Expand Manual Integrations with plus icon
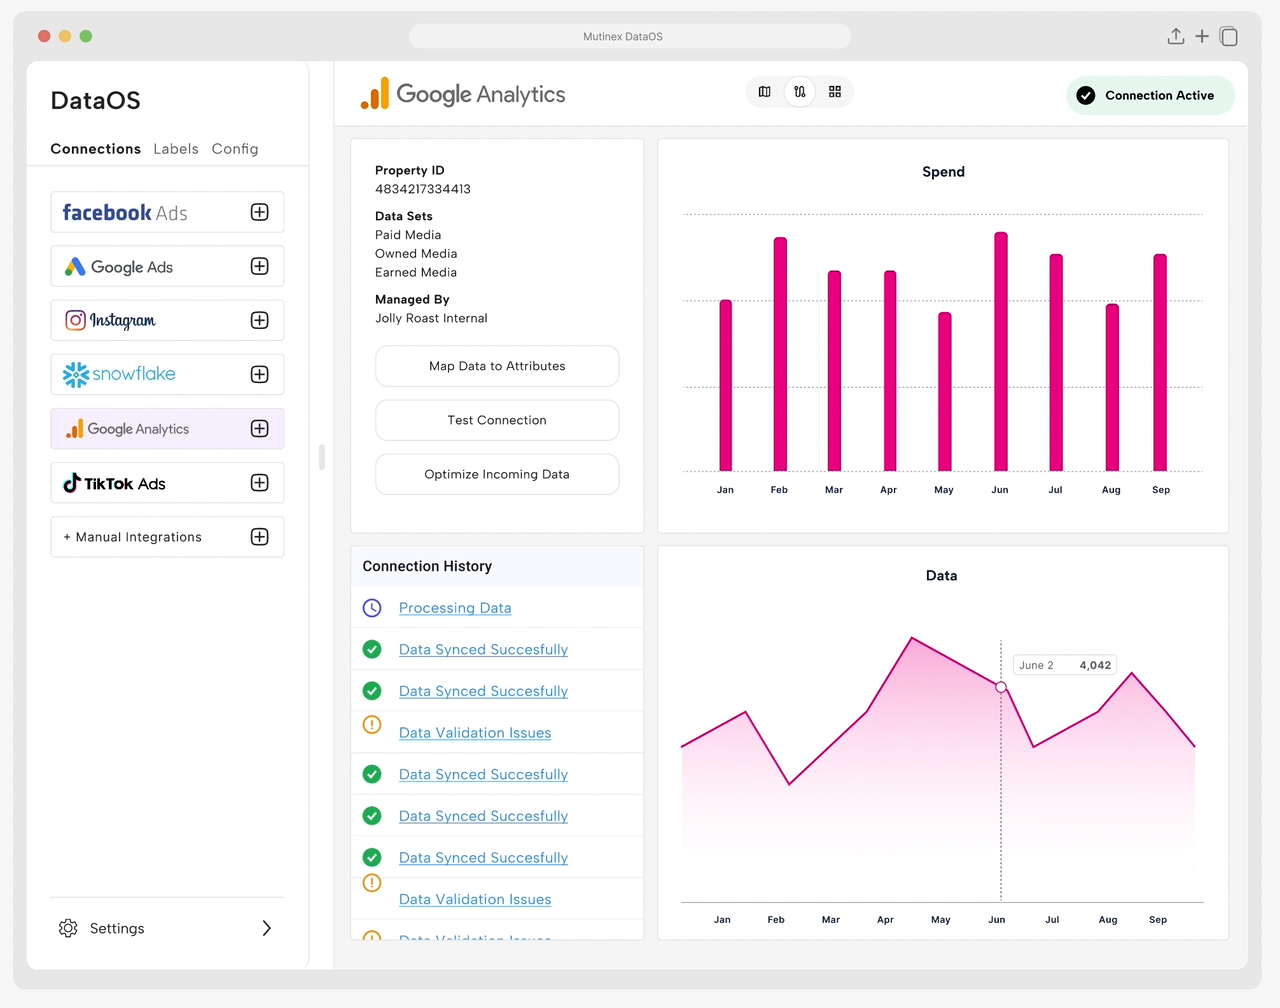 260,537
